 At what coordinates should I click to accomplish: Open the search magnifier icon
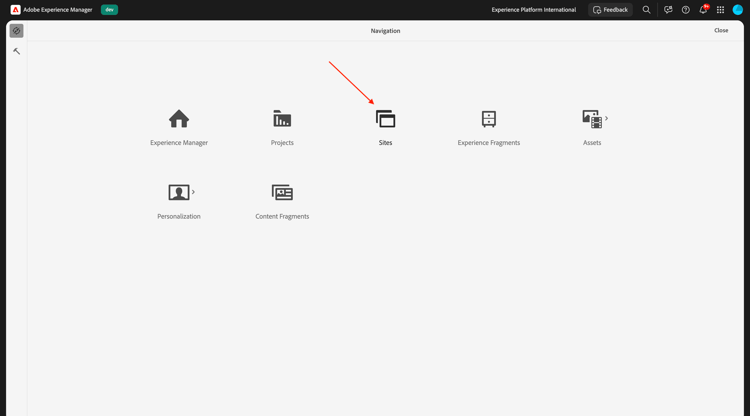646,10
